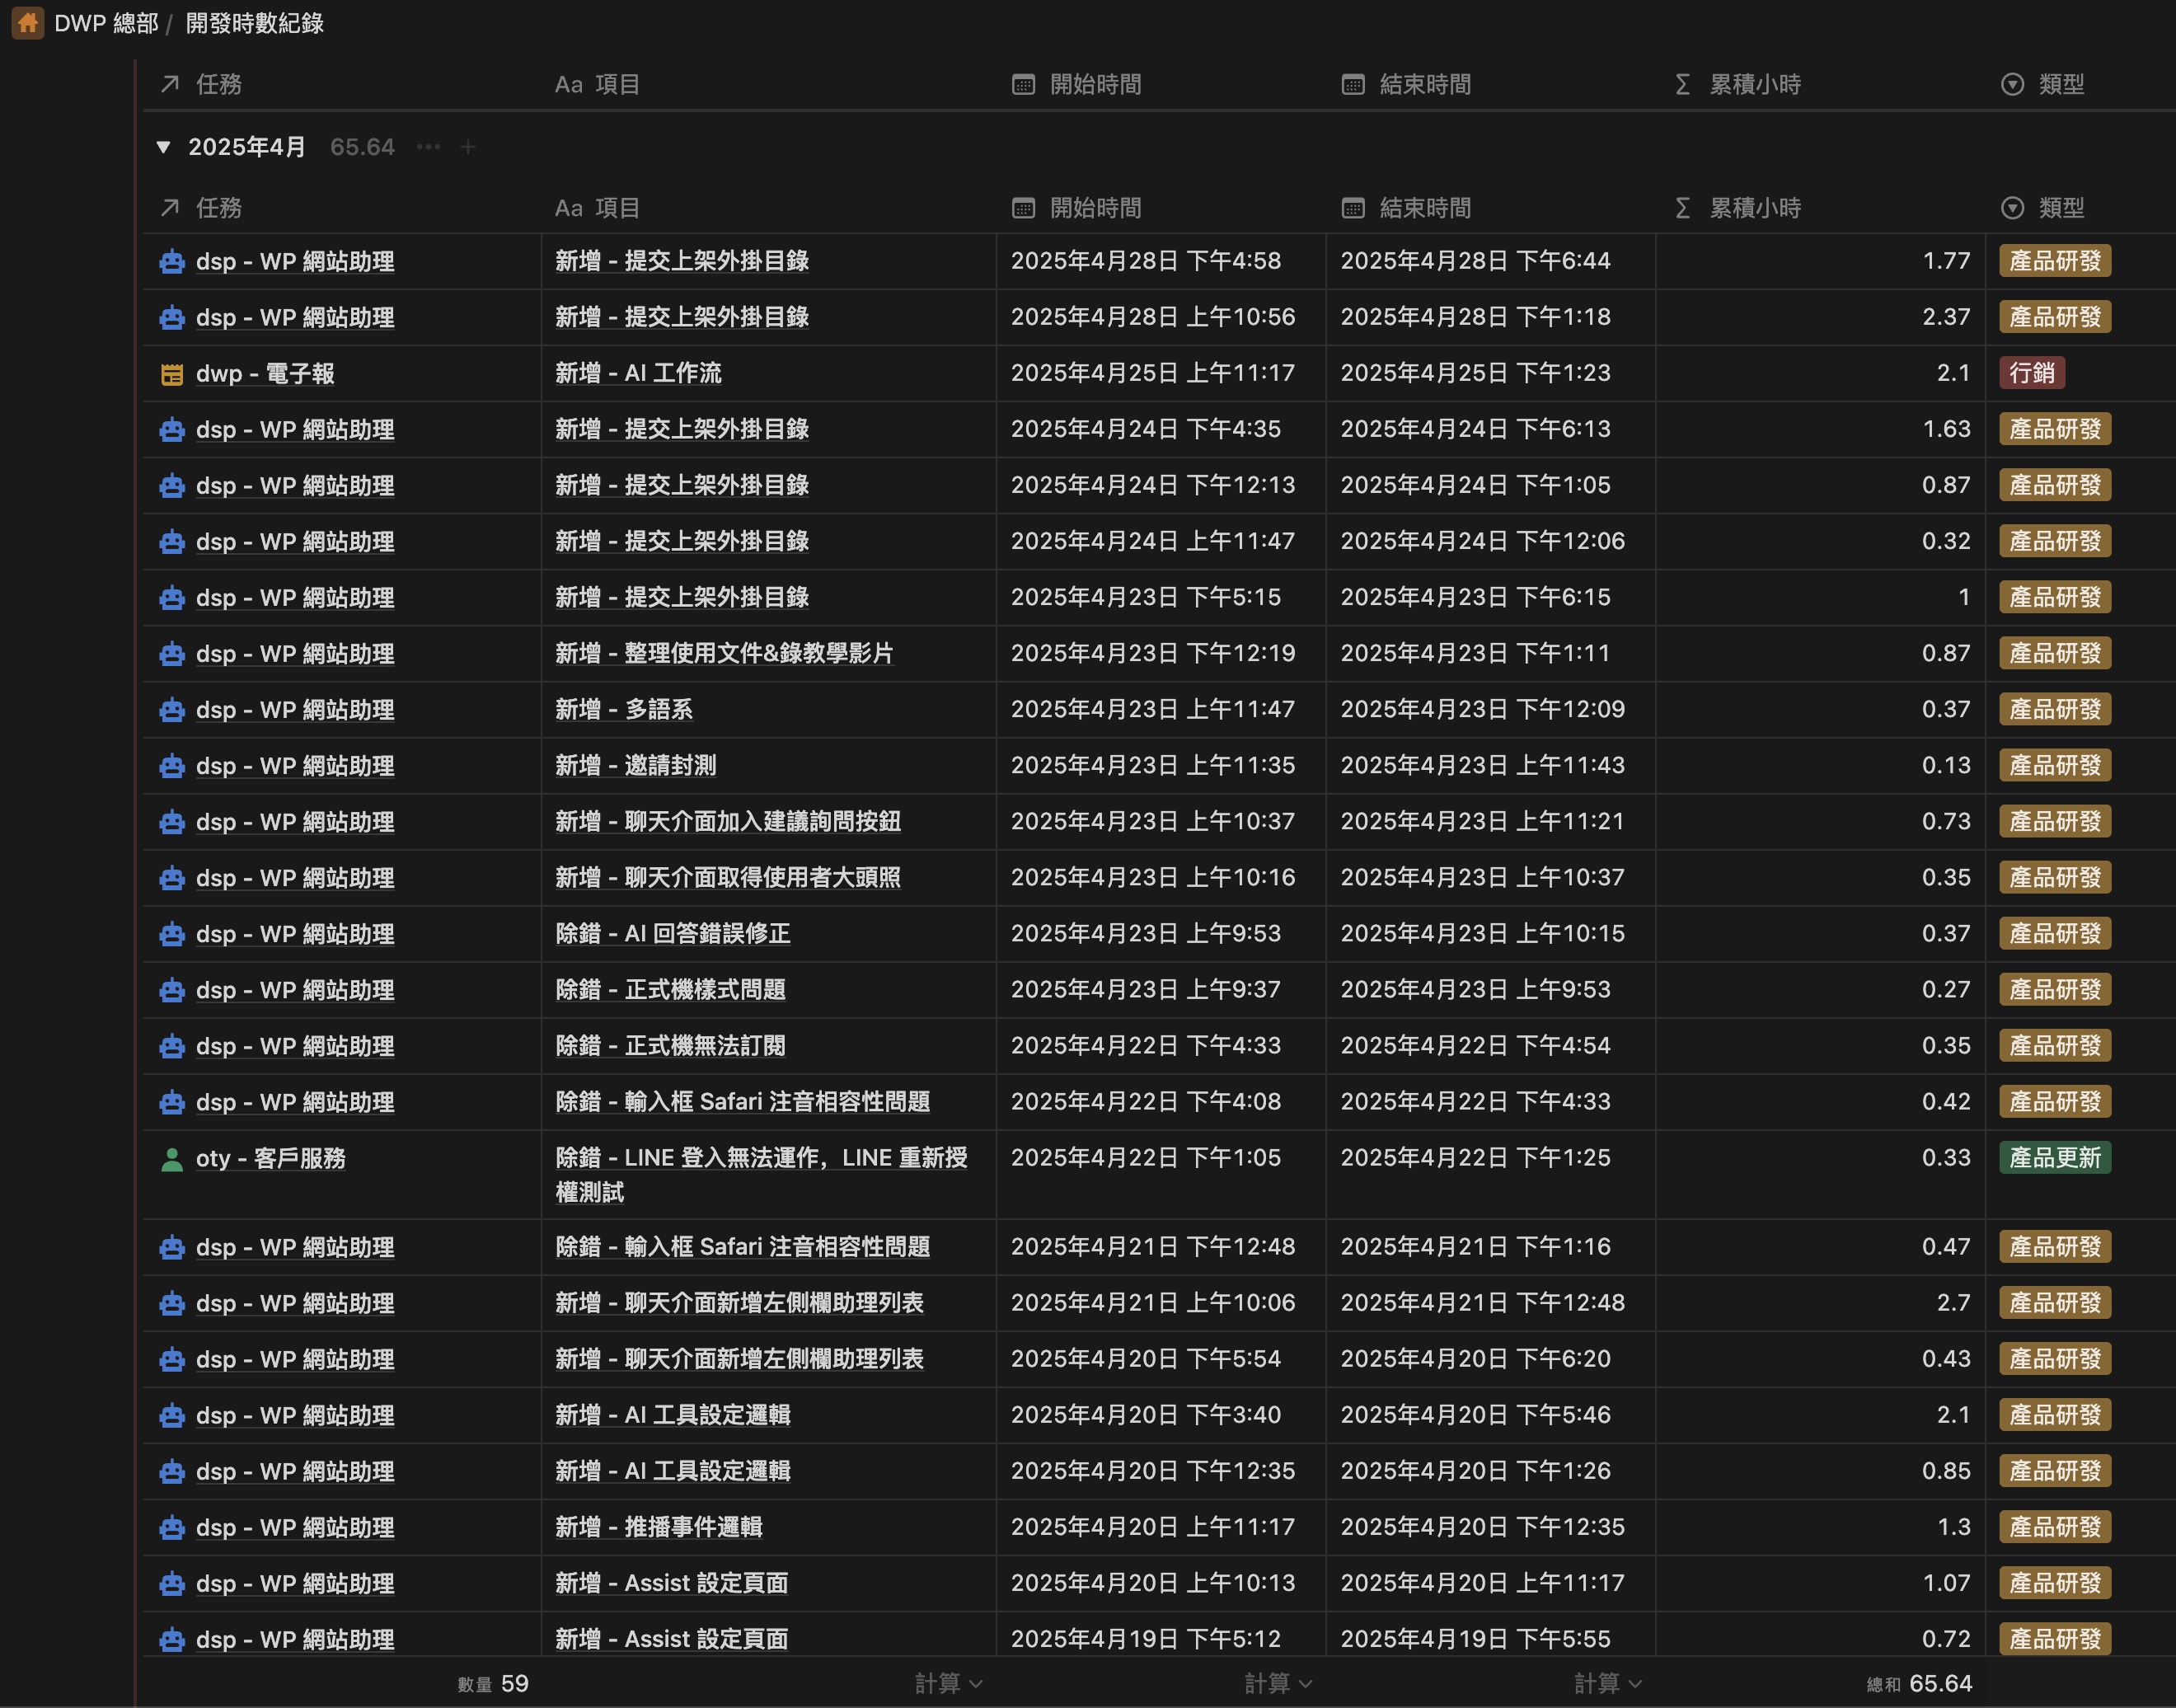Open dsp - WP 網站助理 link in 新增 - 多語系 row

coord(295,710)
